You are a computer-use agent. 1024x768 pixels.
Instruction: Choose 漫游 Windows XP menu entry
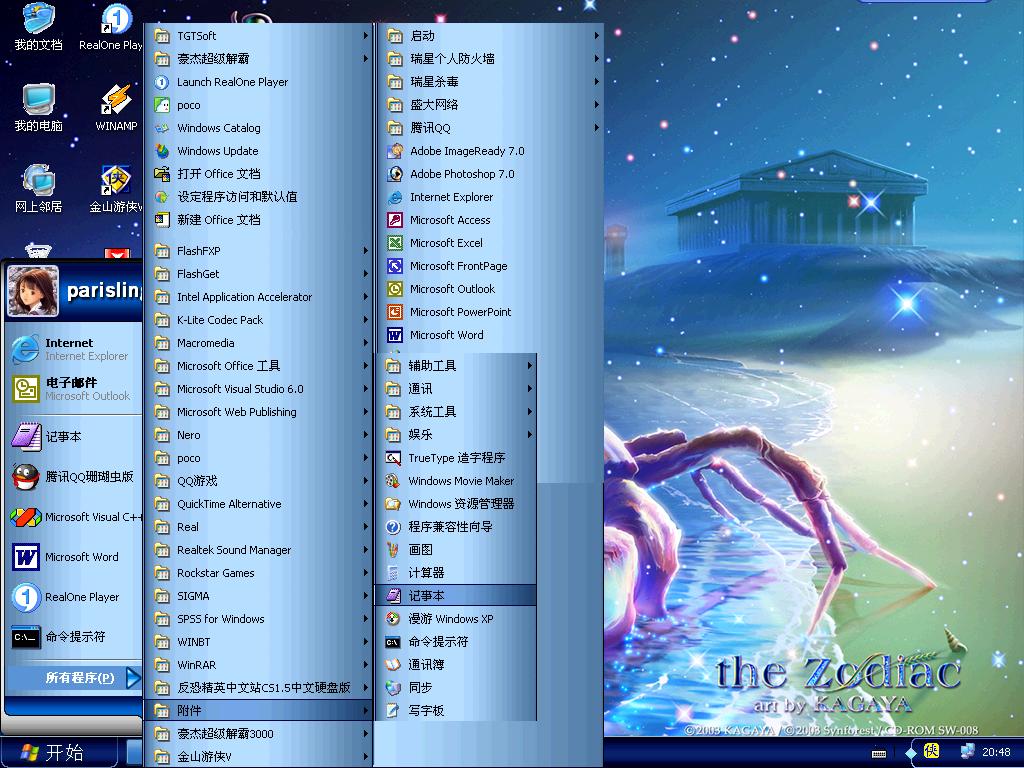456,619
